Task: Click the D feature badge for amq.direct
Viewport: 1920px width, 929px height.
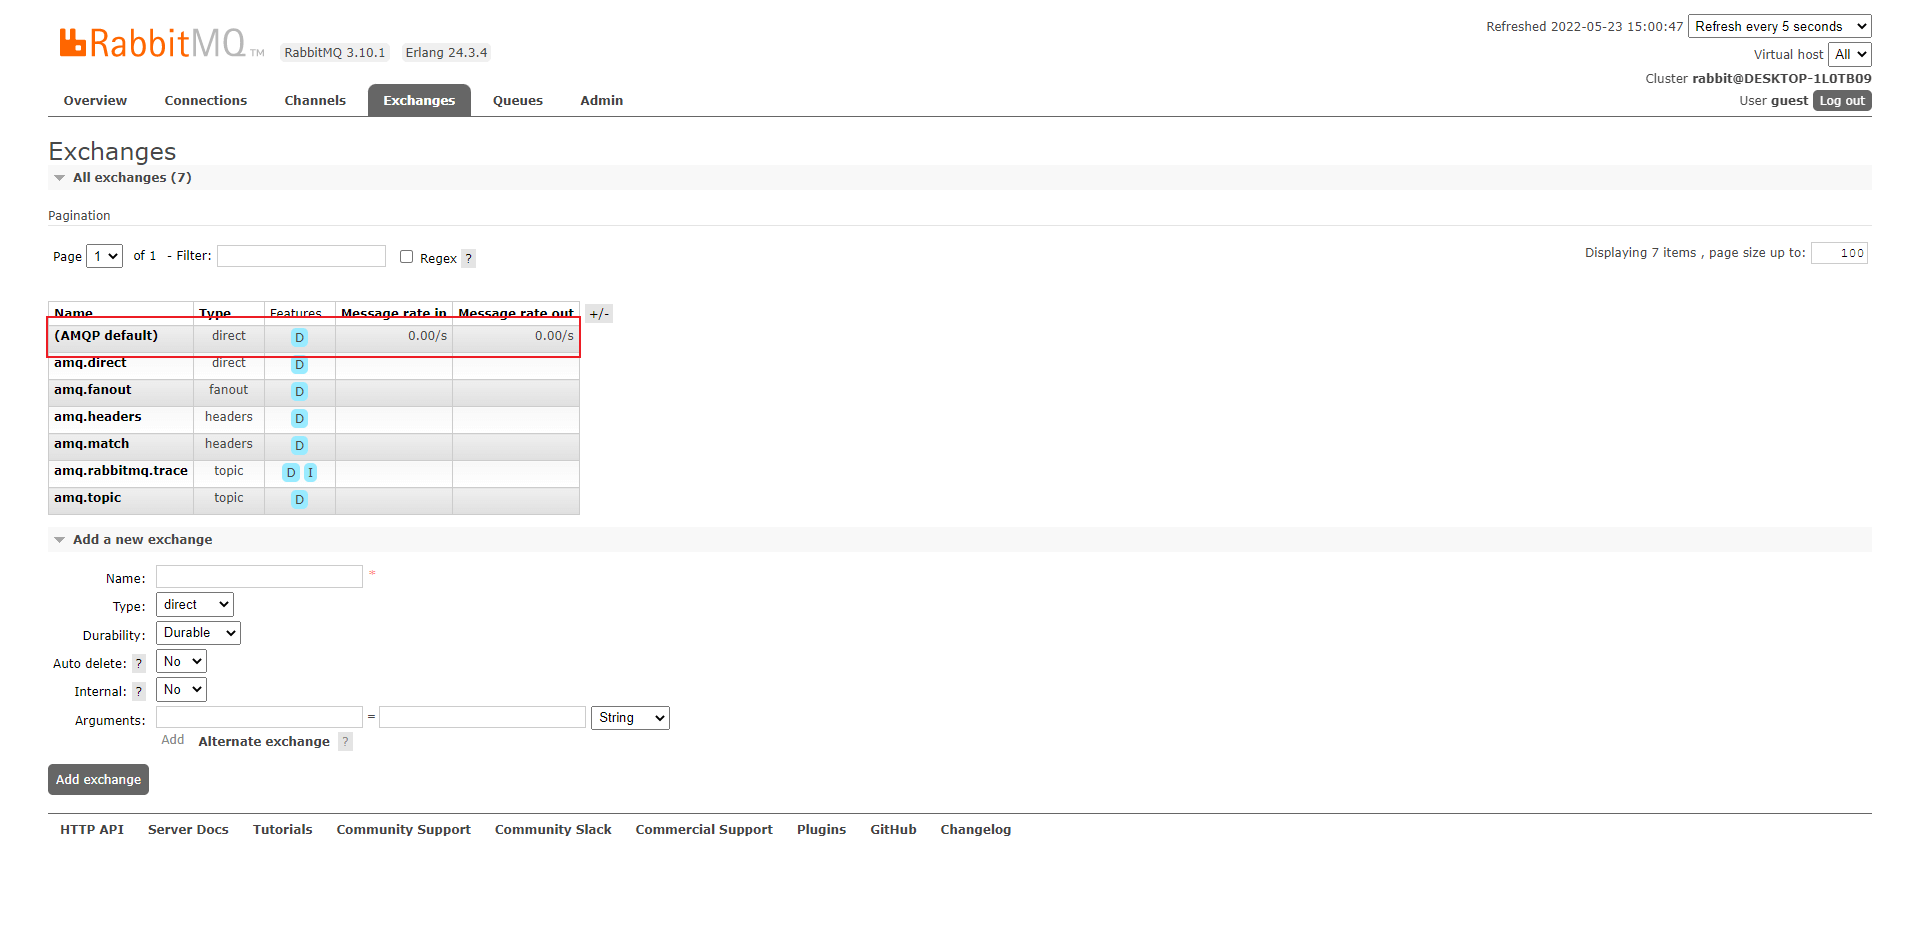Action: tap(299, 364)
